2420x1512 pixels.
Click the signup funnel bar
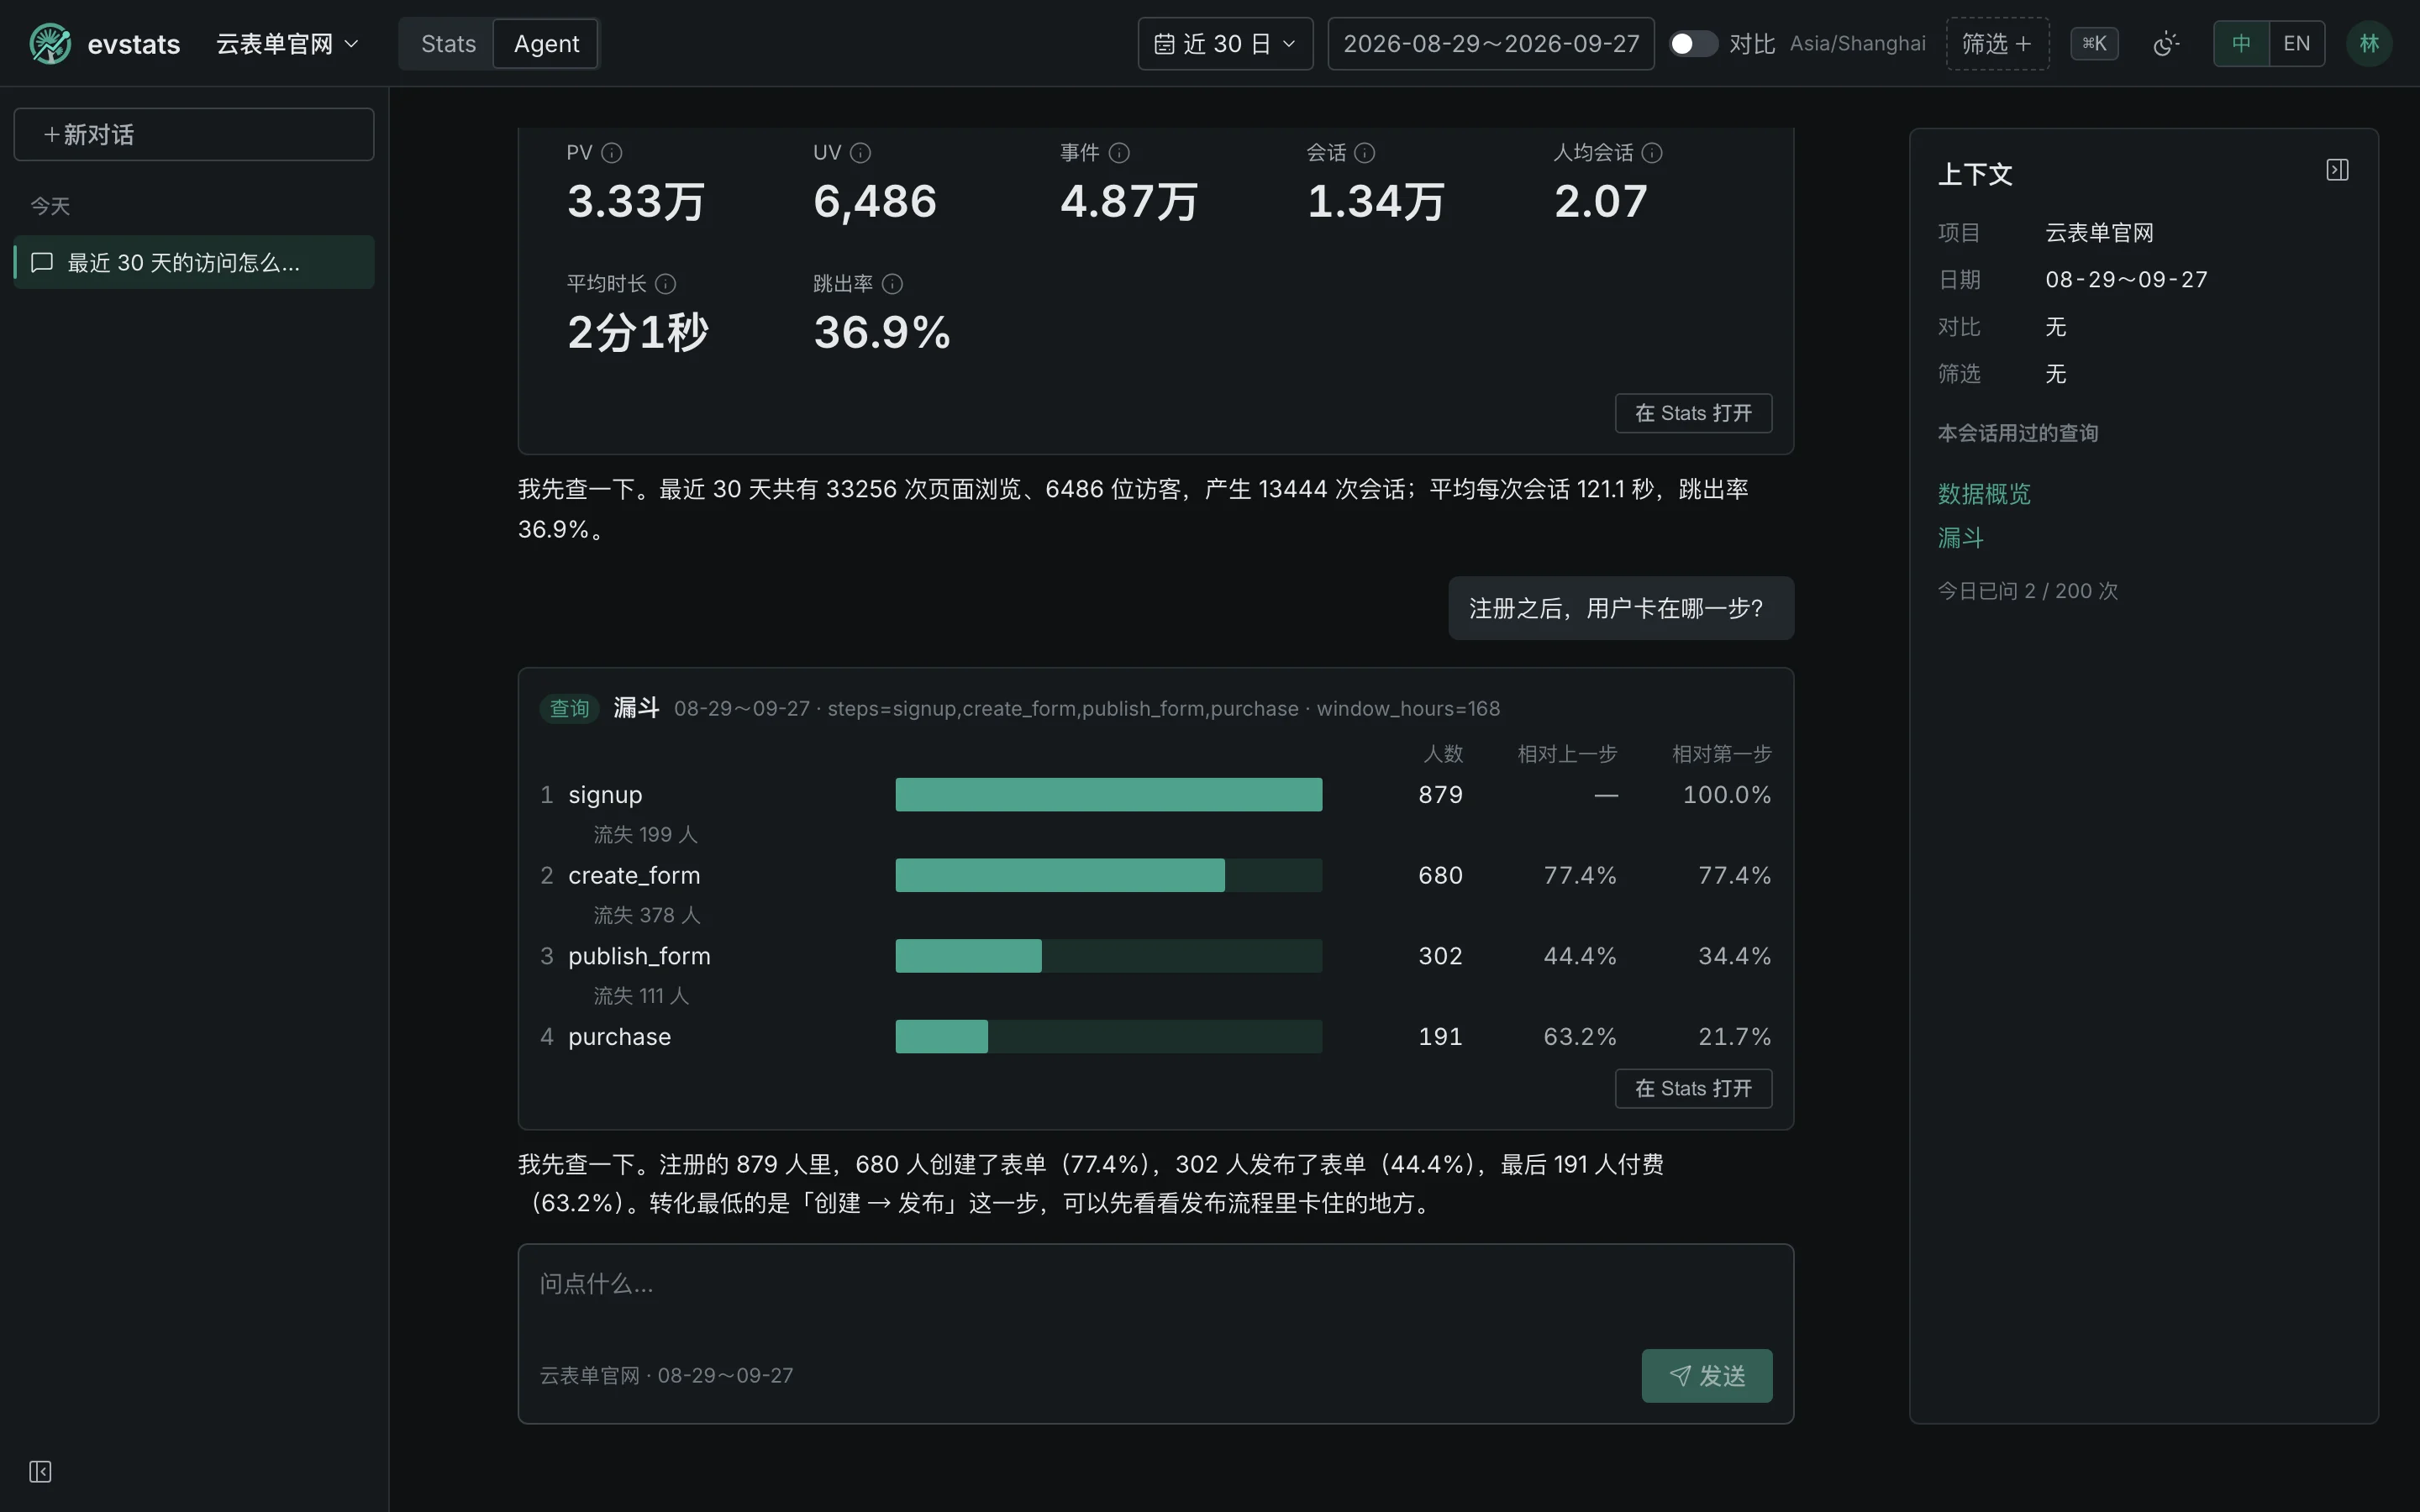coord(1108,795)
